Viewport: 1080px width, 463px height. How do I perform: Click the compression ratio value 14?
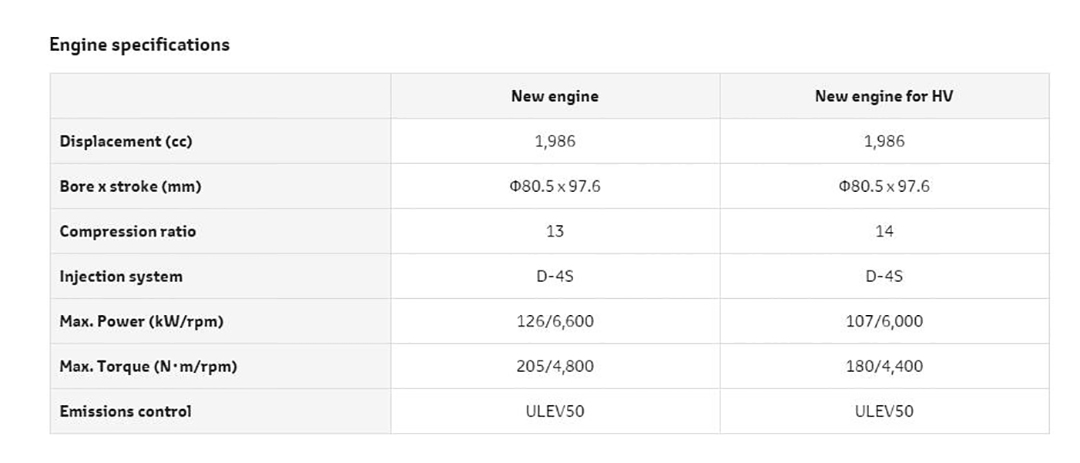884,232
